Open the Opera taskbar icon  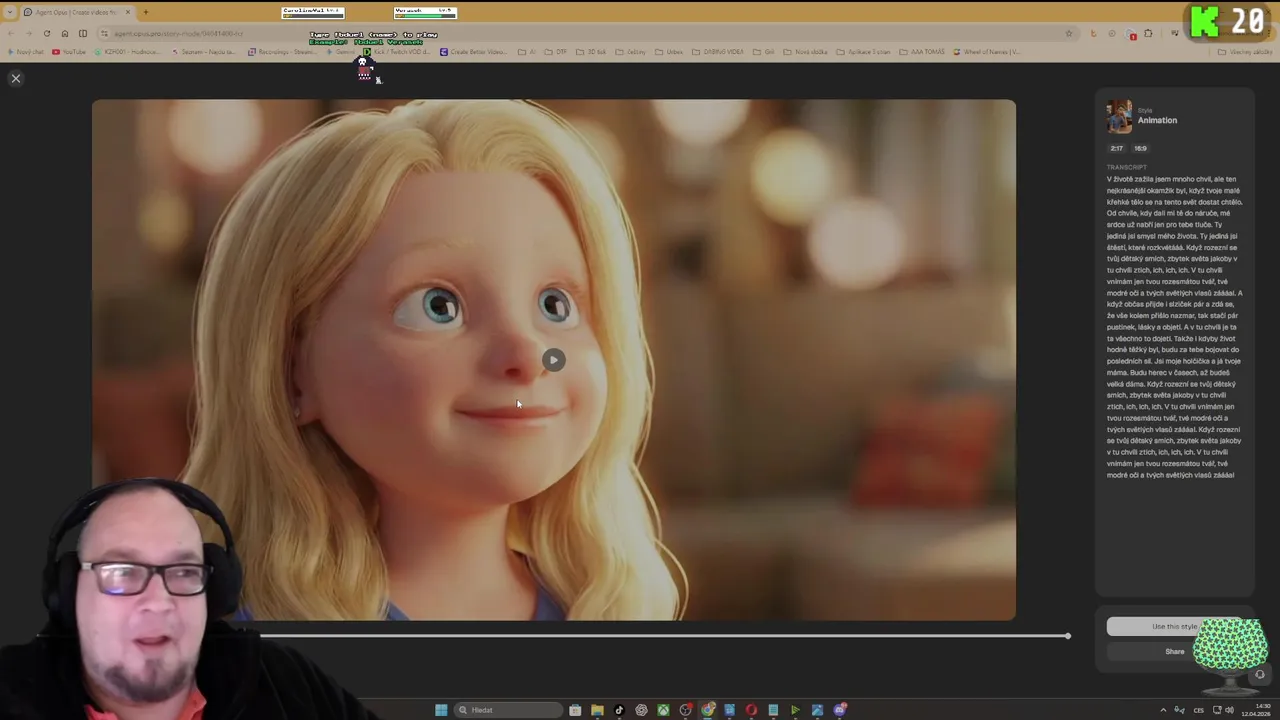pyautogui.click(x=751, y=710)
